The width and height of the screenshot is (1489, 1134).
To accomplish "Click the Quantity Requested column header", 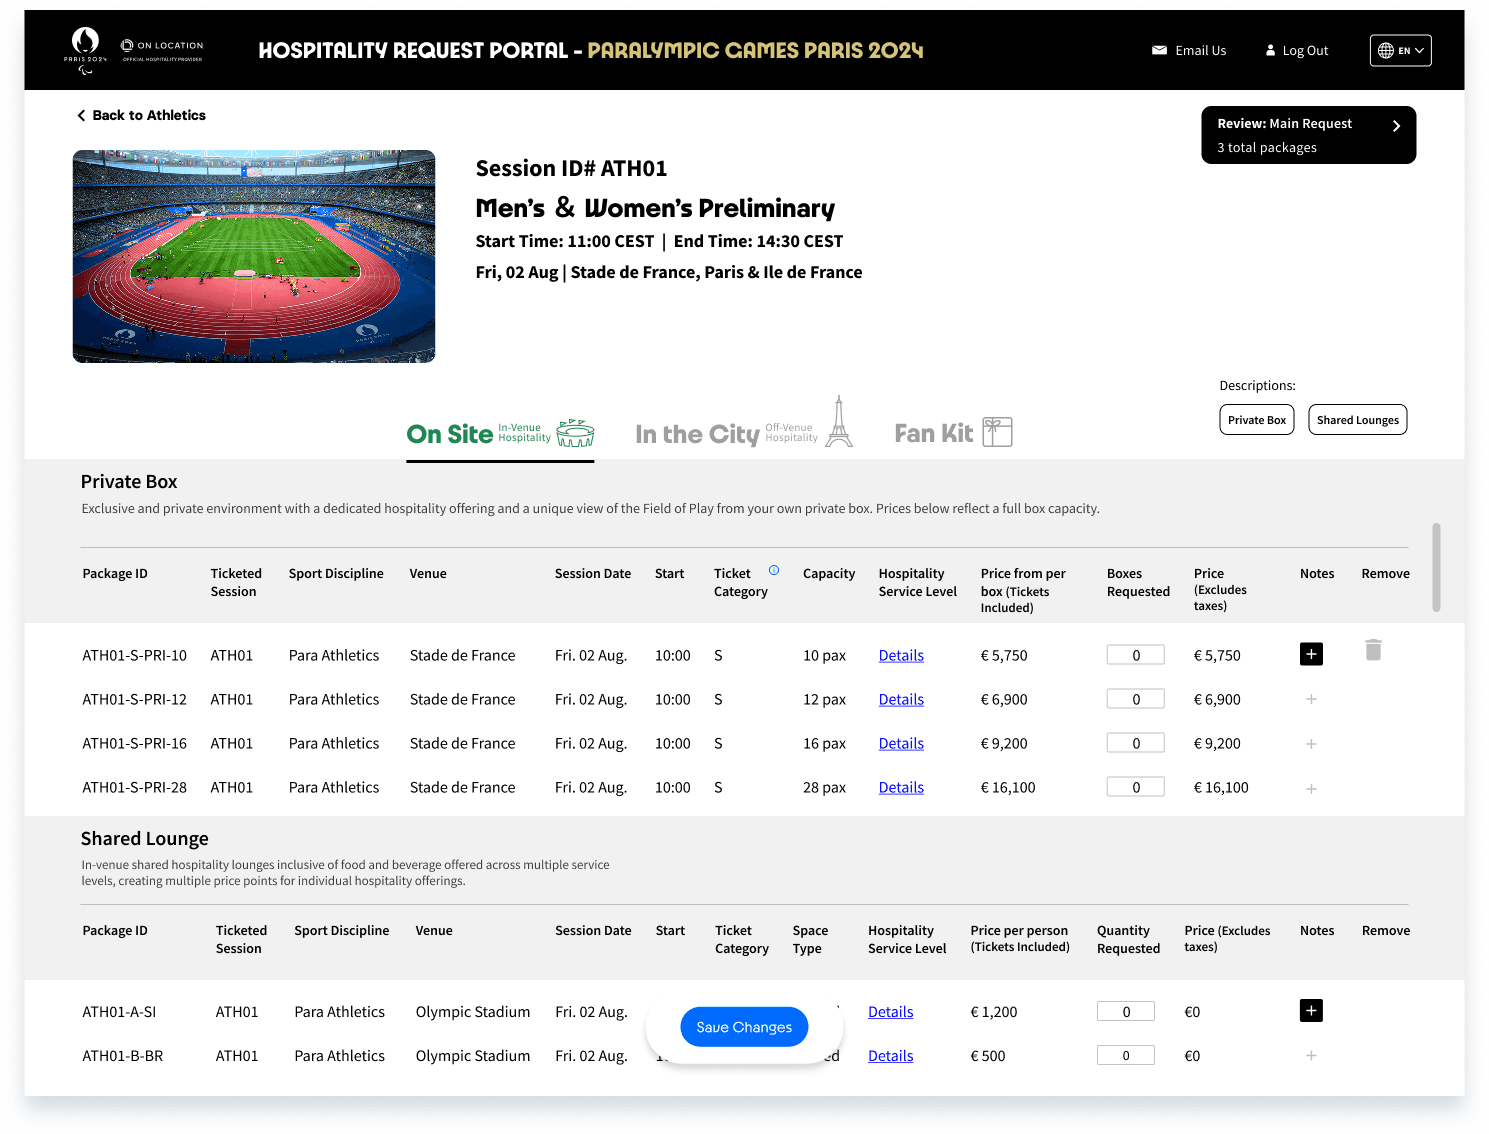I will click(1128, 939).
